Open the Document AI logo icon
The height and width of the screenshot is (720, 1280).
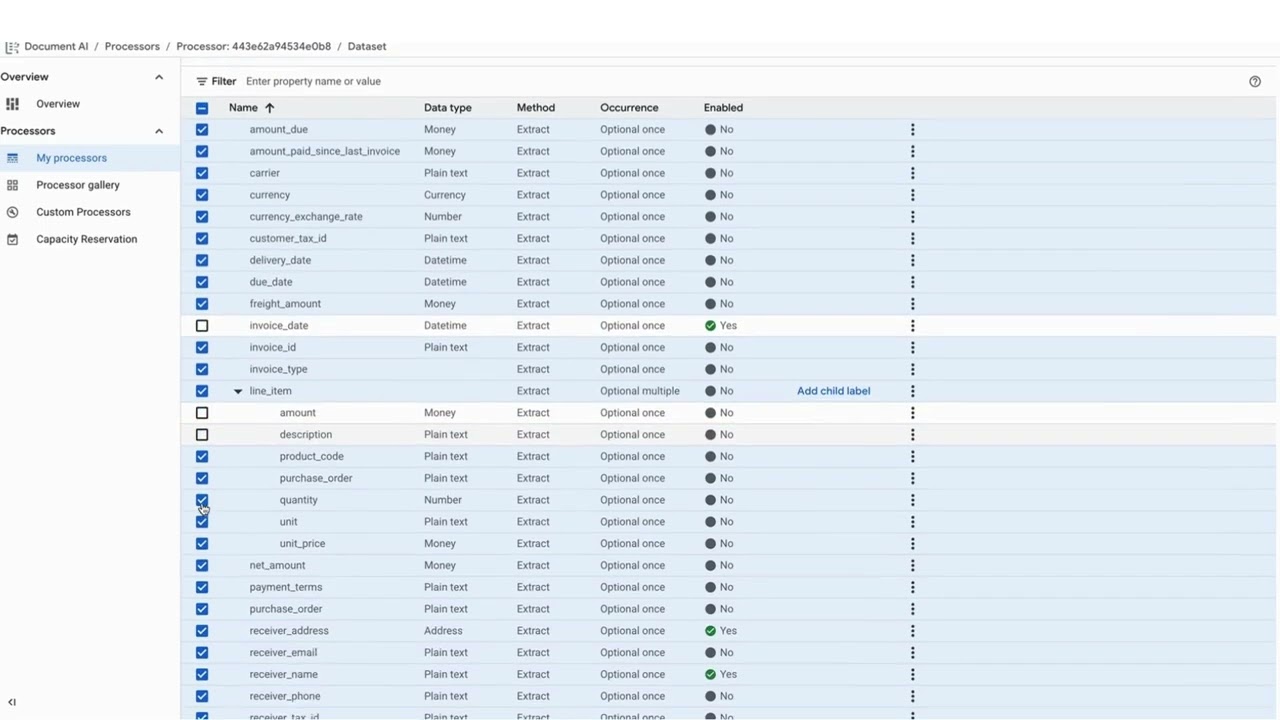11,47
